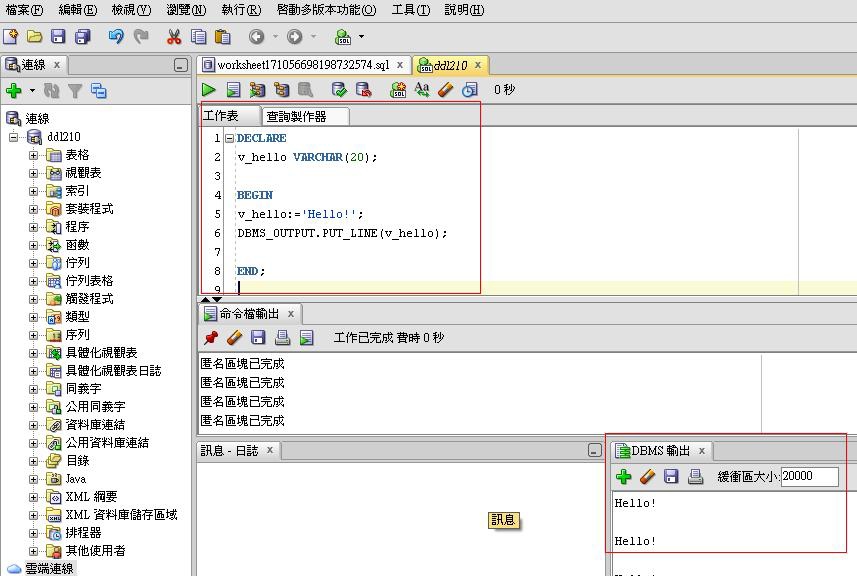Click the Cut scissors icon

click(174, 37)
